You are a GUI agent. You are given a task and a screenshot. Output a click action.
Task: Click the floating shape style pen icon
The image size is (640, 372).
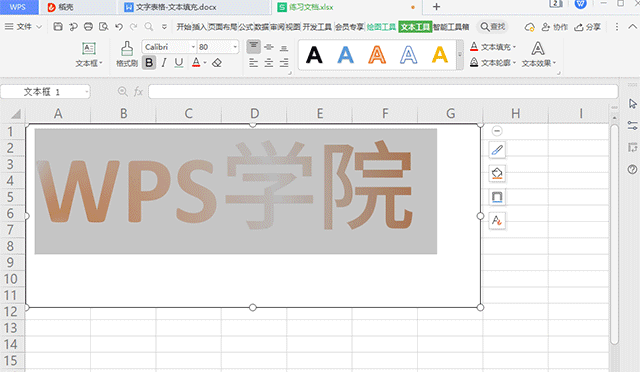coord(497,150)
